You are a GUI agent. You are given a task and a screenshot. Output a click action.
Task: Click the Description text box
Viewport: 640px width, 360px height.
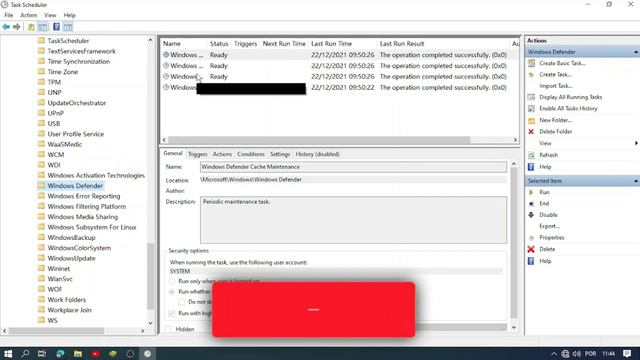[353, 220]
